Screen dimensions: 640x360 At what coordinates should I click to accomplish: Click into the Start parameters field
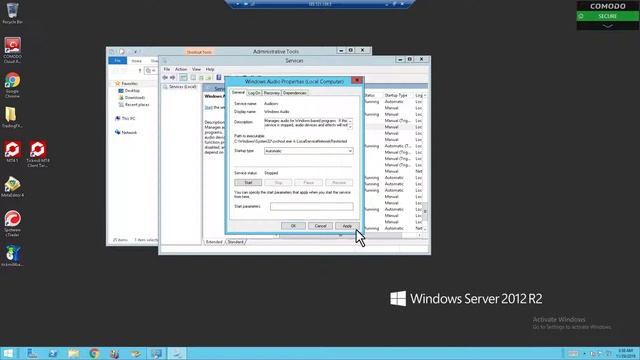point(312,207)
